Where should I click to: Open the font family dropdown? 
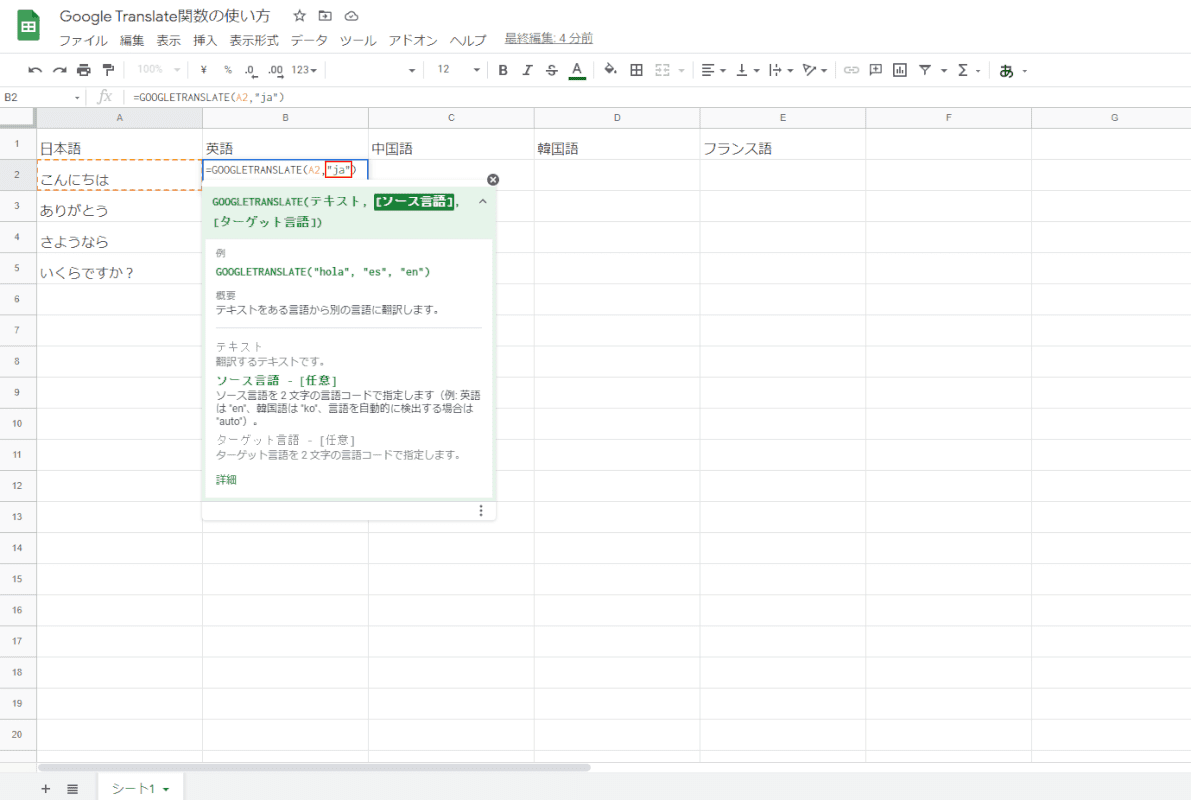coord(374,70)
